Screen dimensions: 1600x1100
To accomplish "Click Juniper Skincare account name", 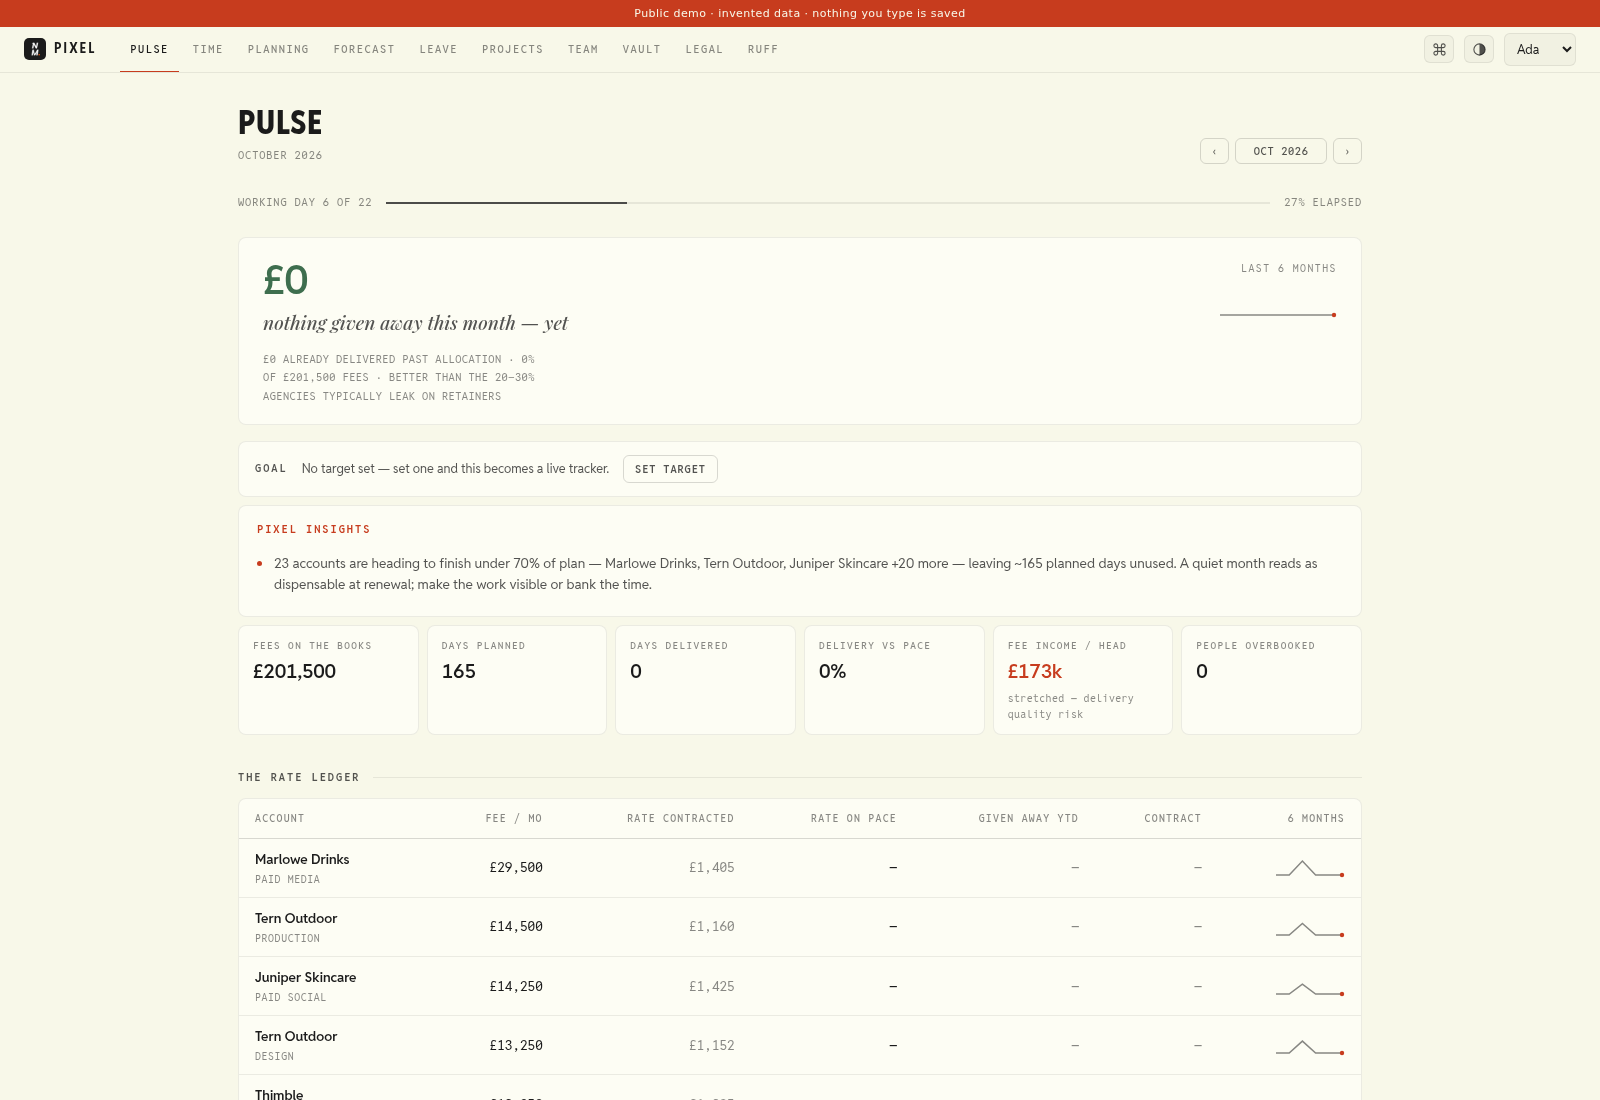I will click(x=305, y=977).
